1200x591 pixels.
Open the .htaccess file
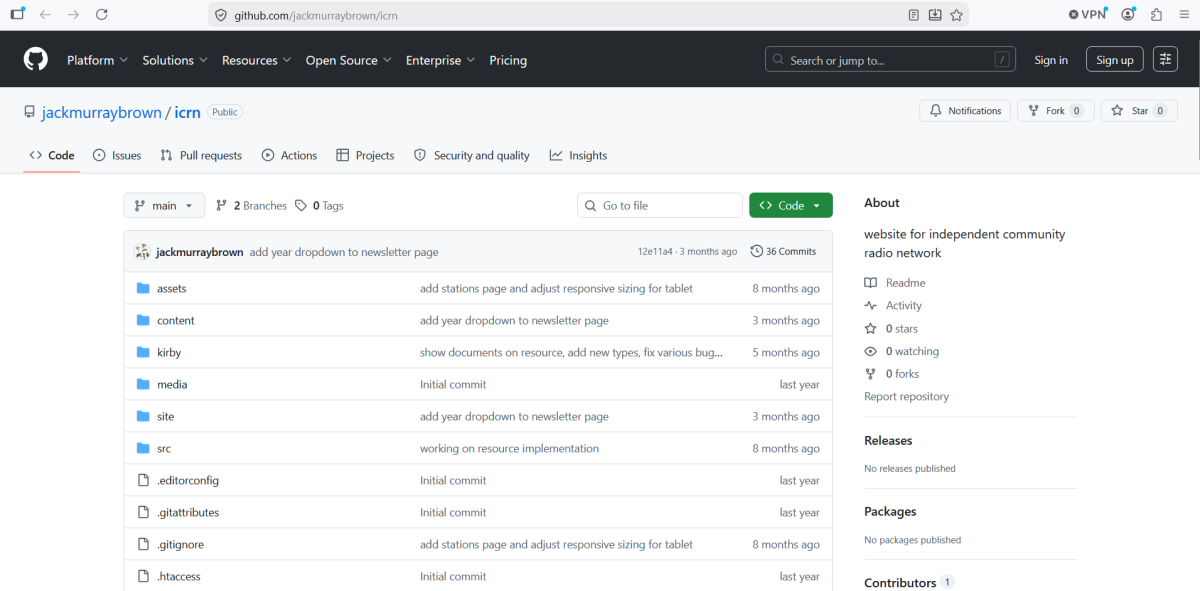coord(179,576)
